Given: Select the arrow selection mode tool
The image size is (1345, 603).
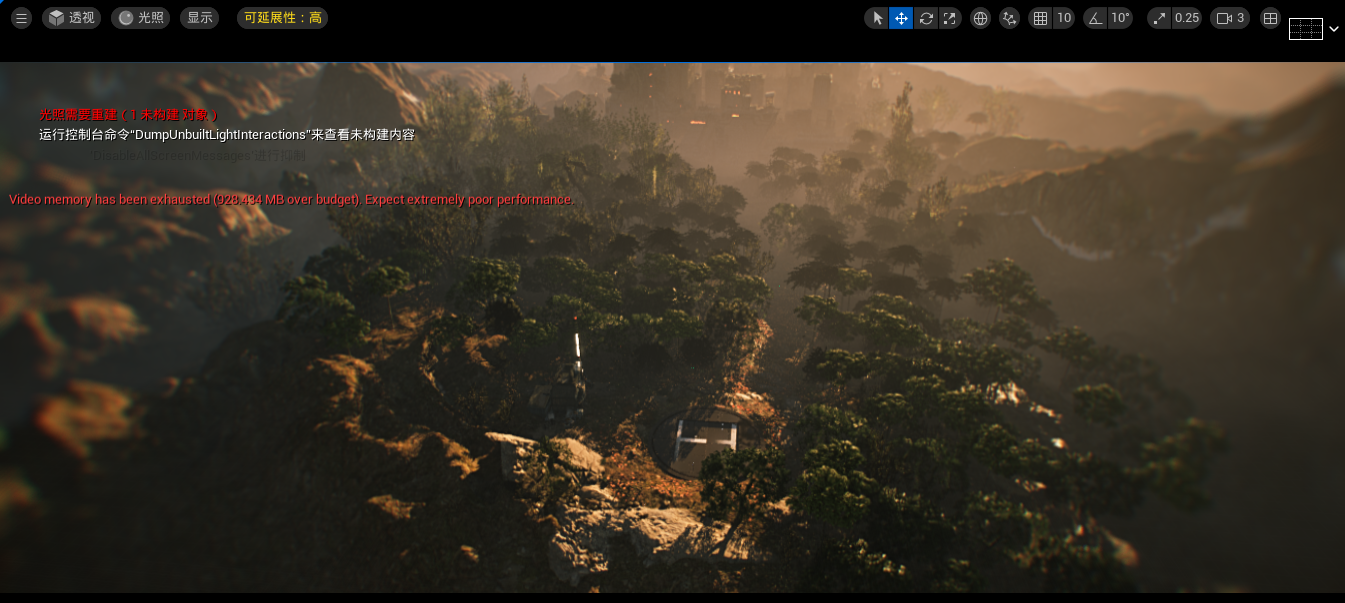Looking at the screenshot, I should click(877, 18).
